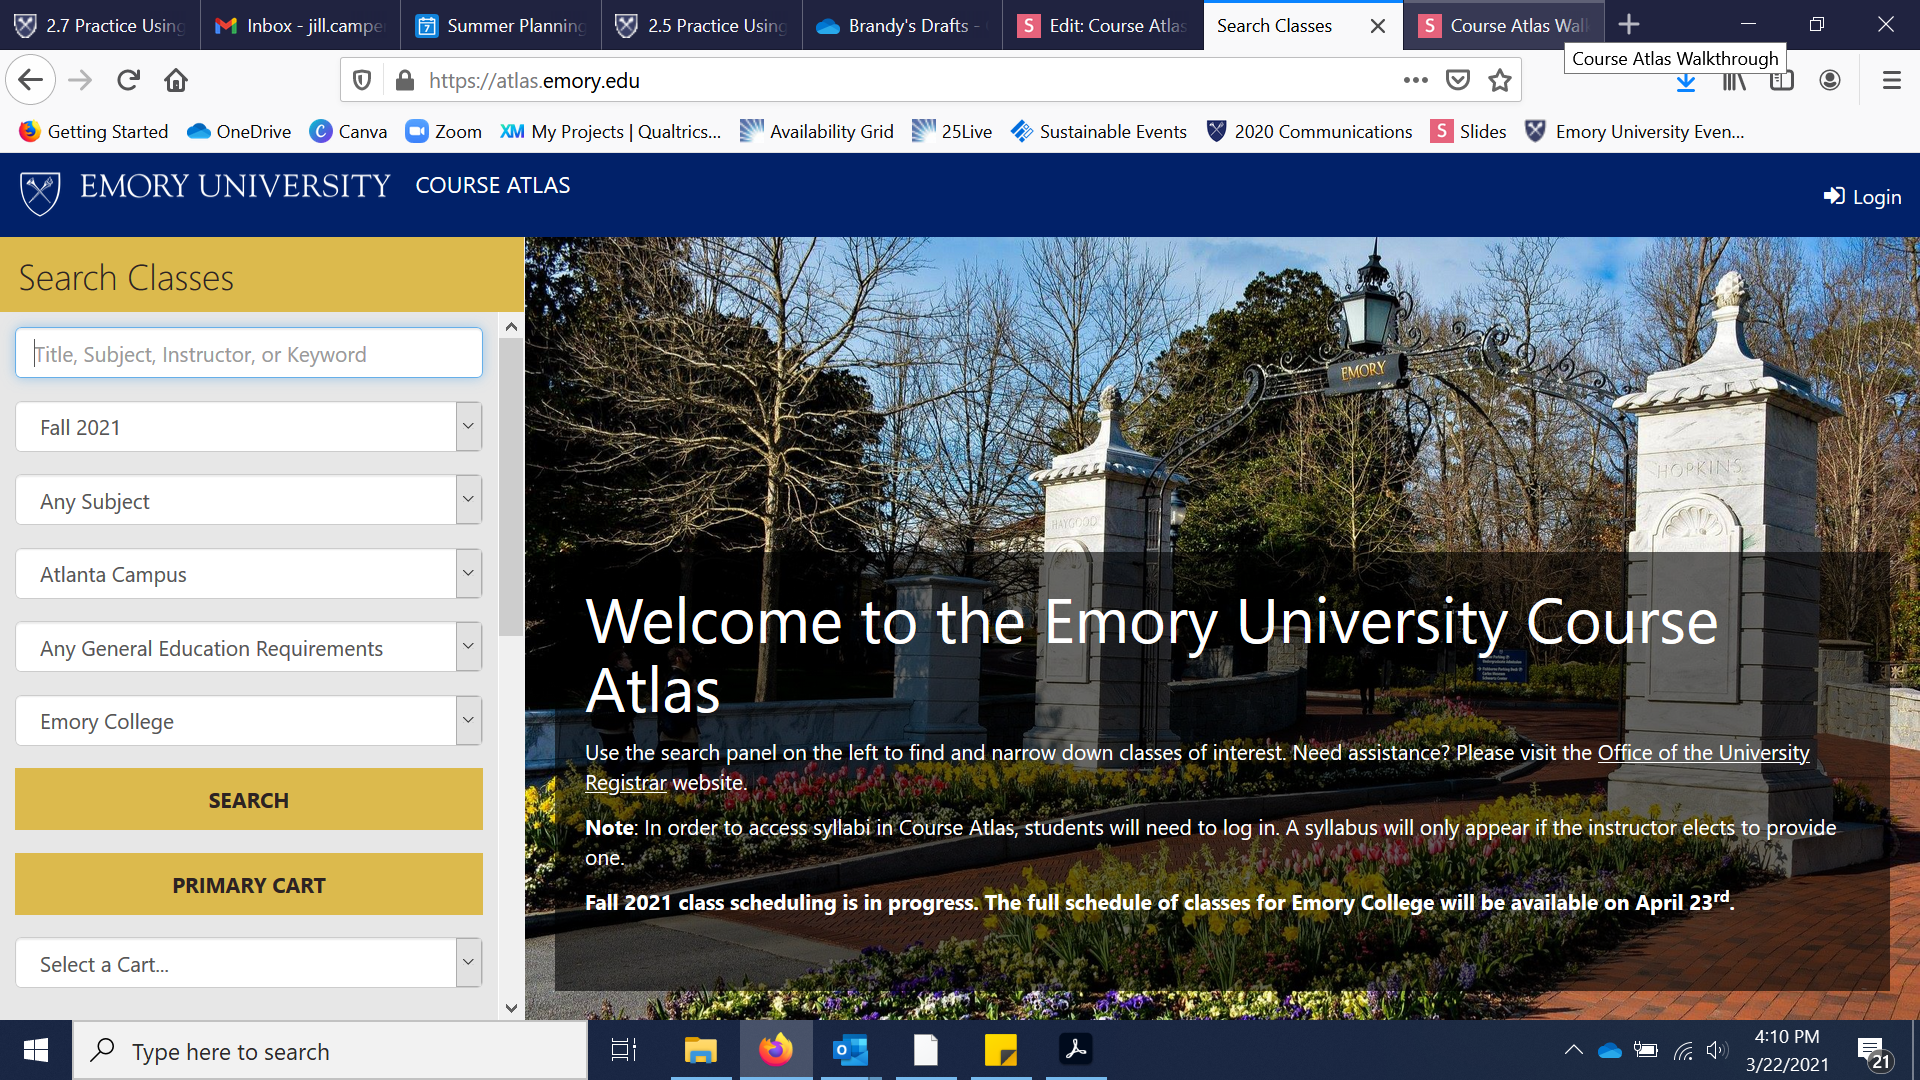The width and height of the screenshot is (1920, 1080).
Task: Show hidden system tray icons
Action: pyautogui.click(x=1573, y=1050)
